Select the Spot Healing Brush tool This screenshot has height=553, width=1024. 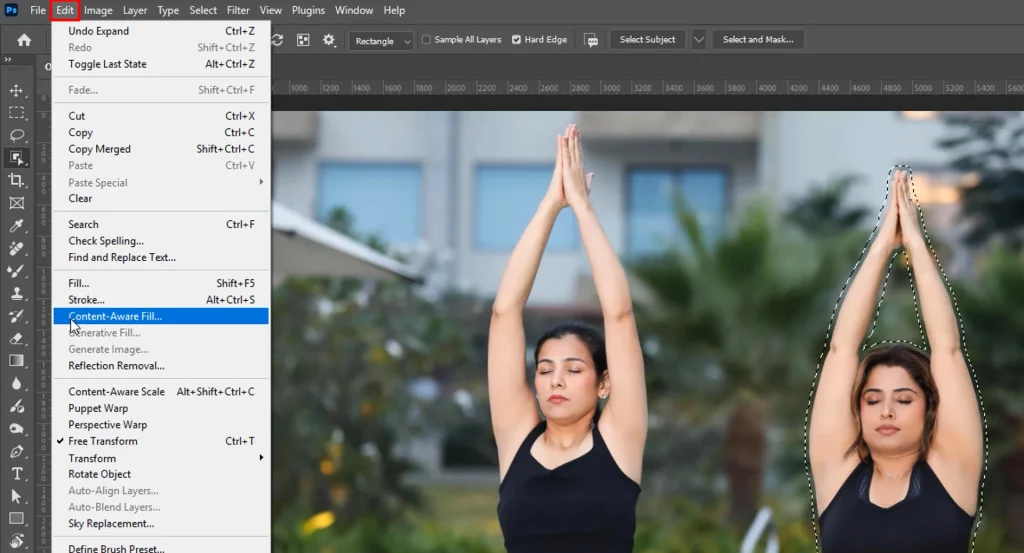pos(17,248)
